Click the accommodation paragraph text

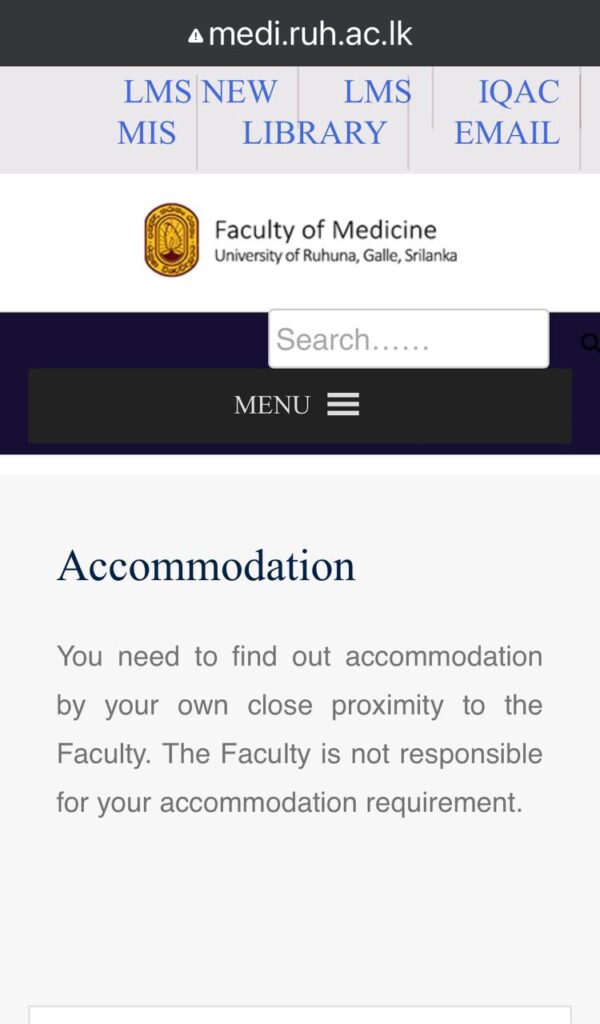(x=299, y=729)
